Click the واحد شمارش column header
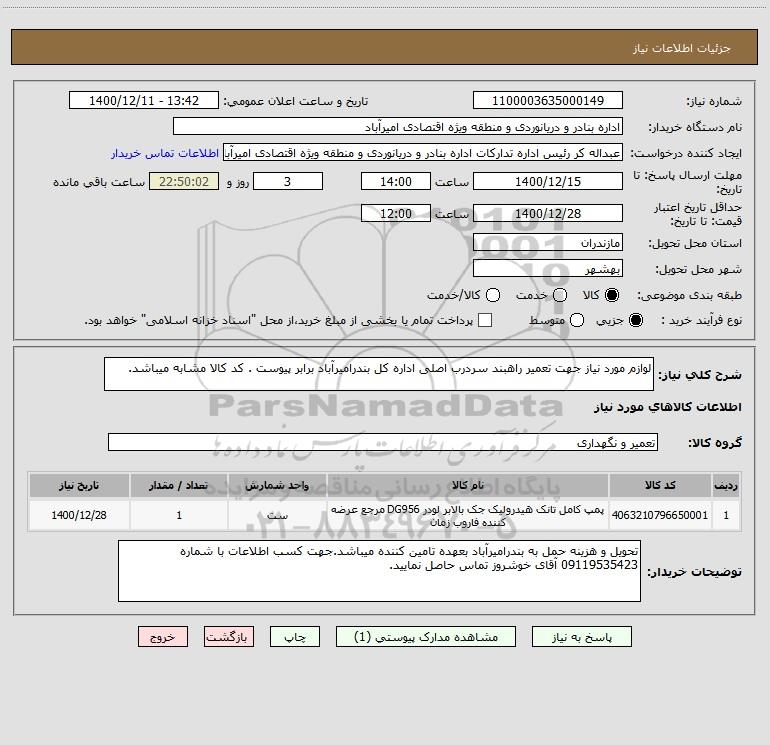Screen dimensions: 770x745 tap(277, 485)
